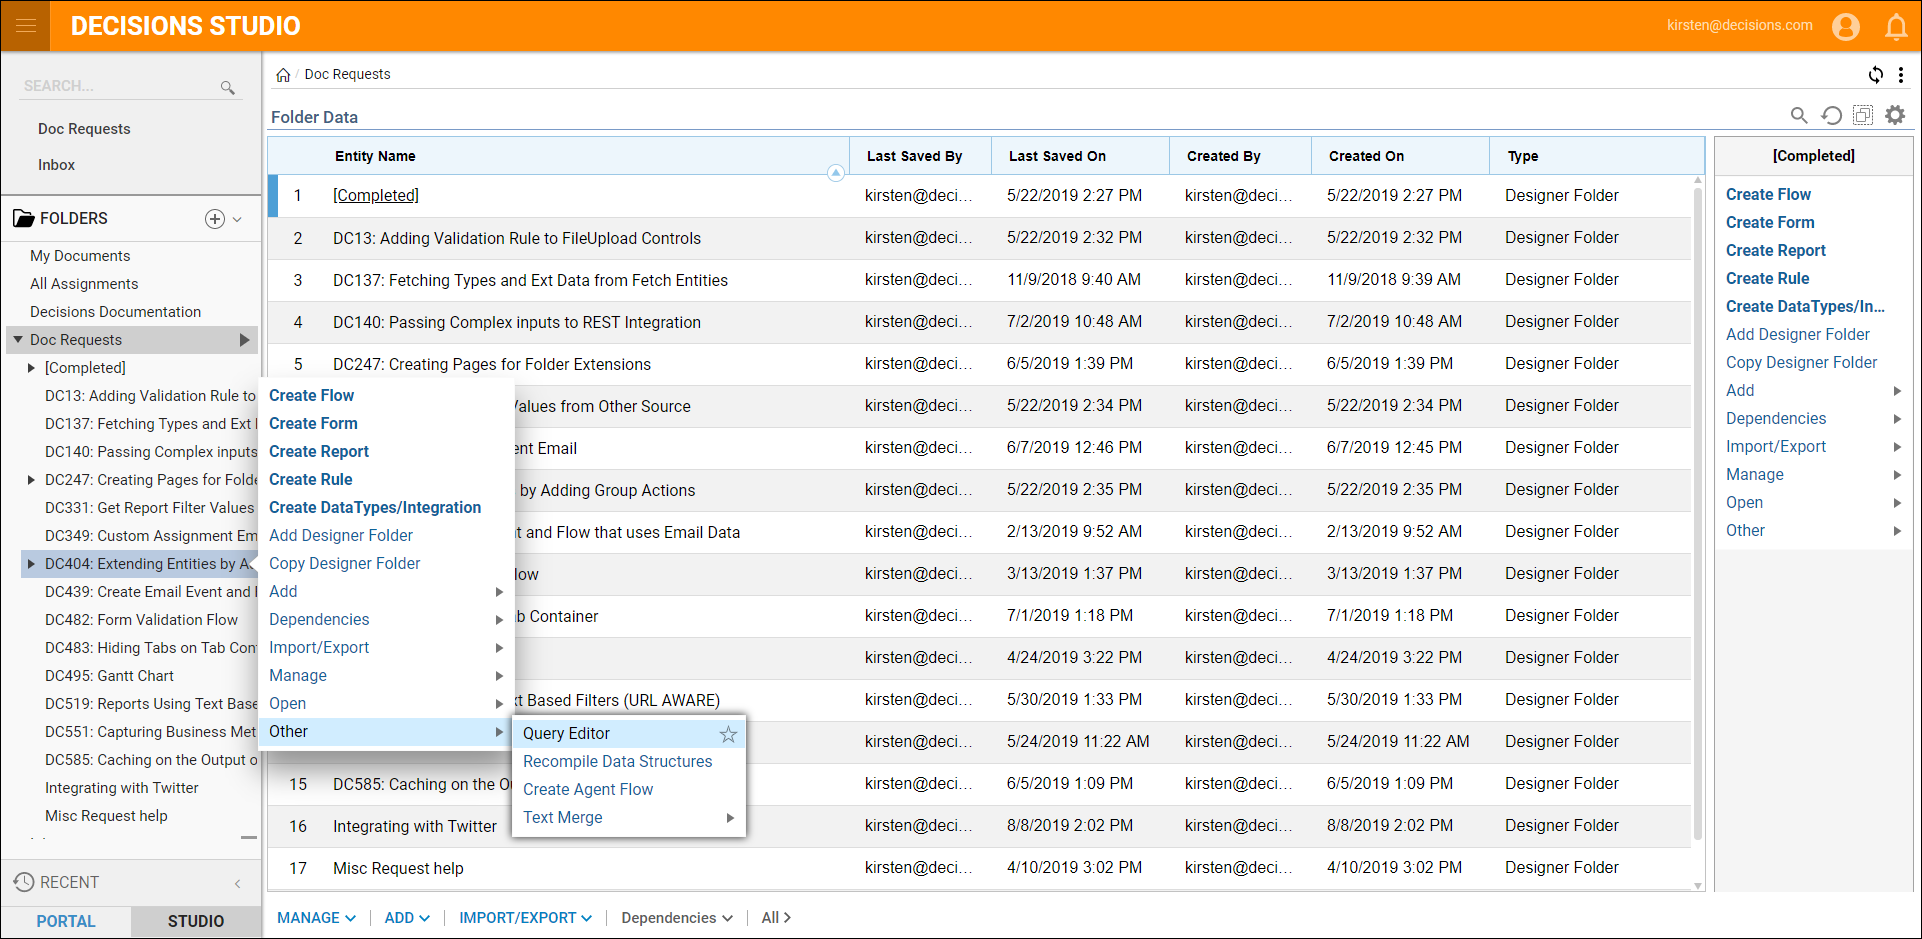The image size is (1922, 939).
Task: Expand the [Completed] tree node
Action: 32,368
